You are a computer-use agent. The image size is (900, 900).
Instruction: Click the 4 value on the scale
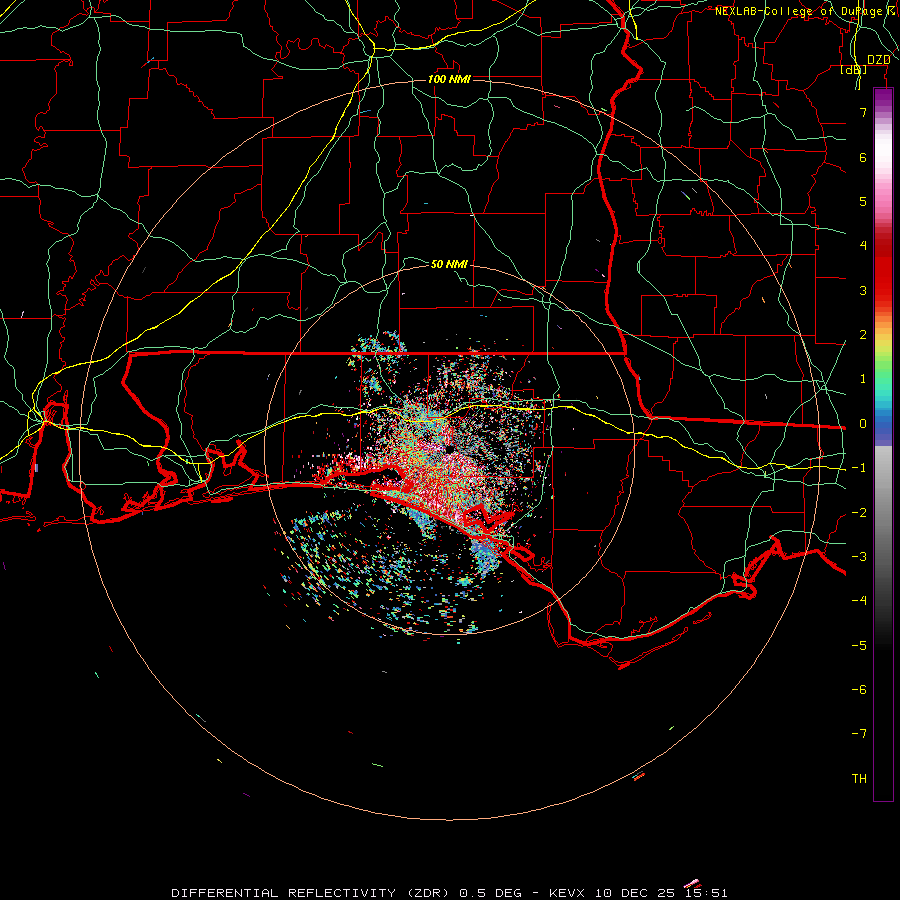pyautogui.click(x=863, y=246)
